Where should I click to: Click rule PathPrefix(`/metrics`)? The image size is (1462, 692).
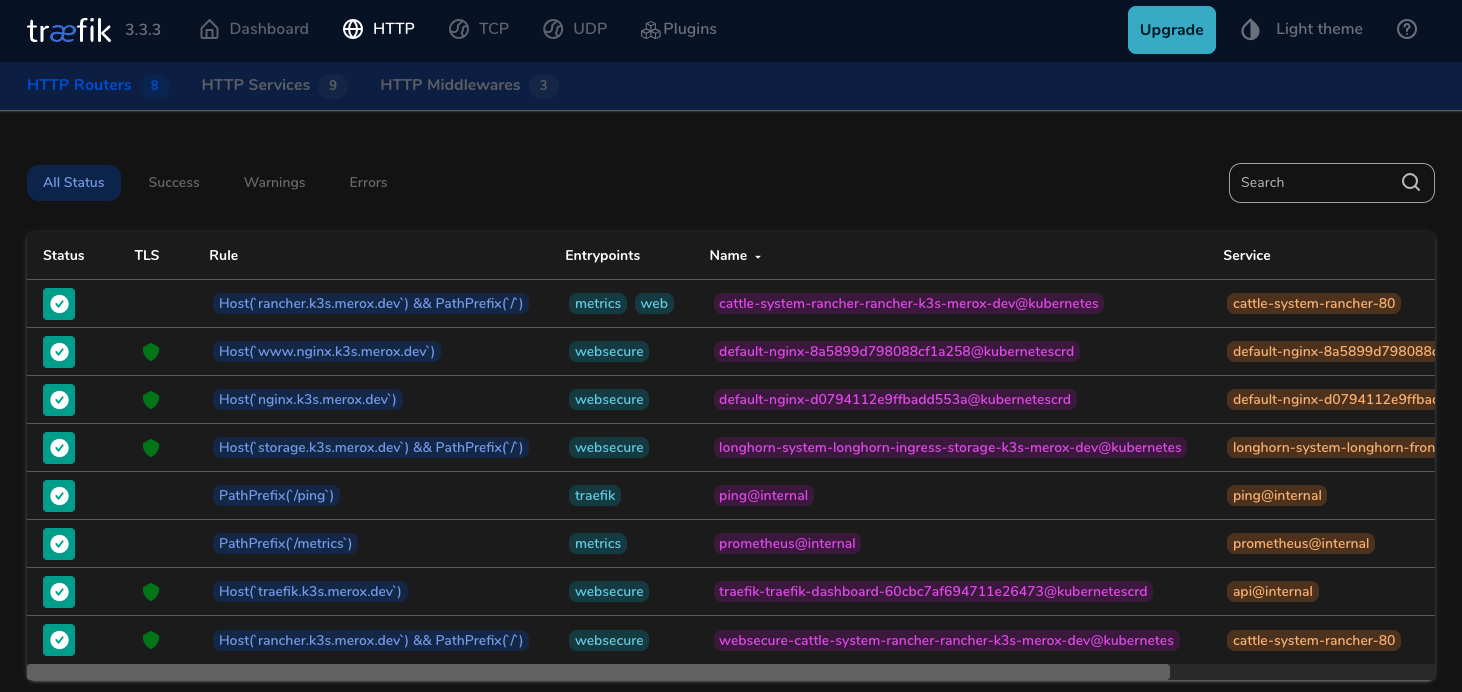(x=286, y=543)
